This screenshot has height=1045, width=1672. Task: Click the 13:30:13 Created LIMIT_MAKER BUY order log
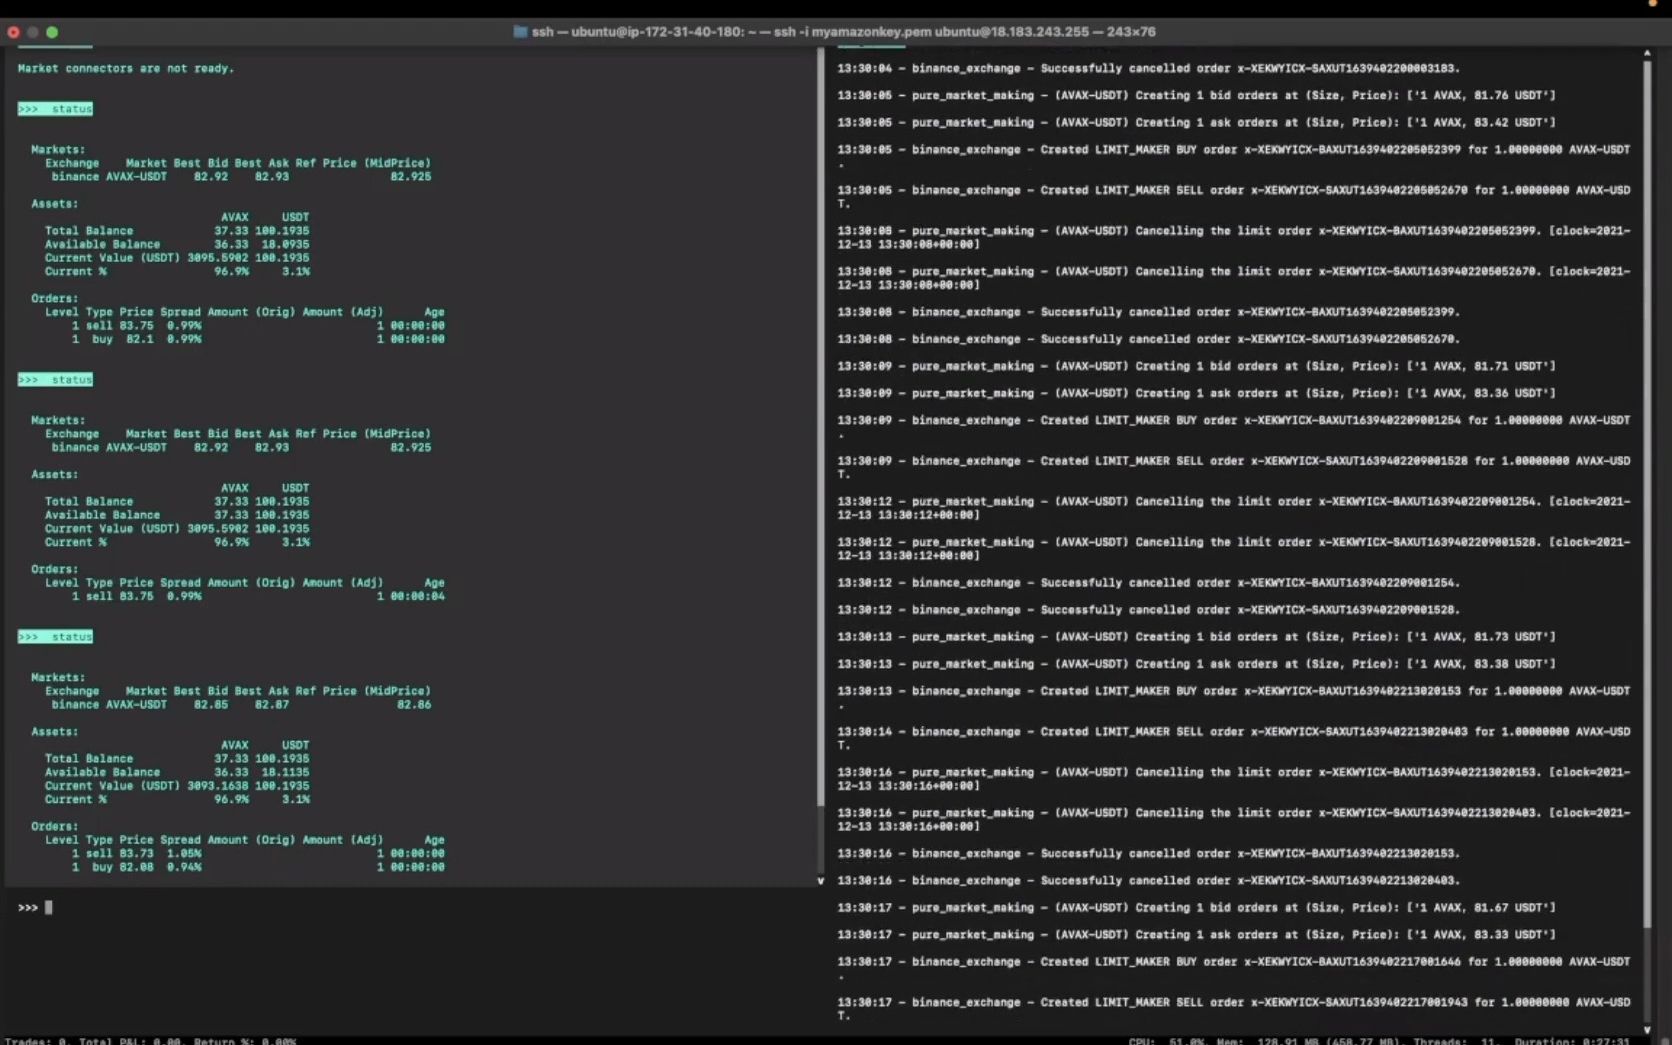1233,698
